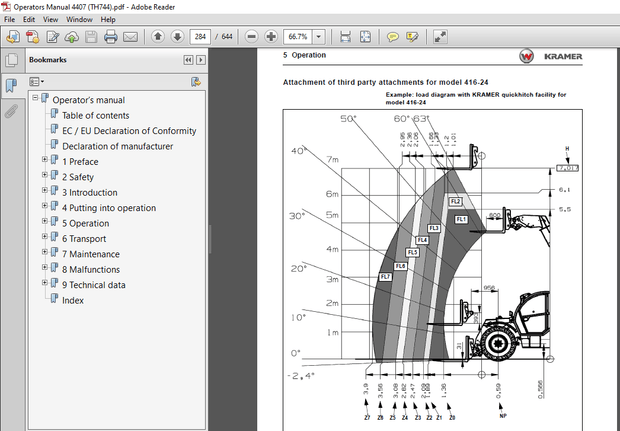Open the Bookmarks panel ribbon icon
Screen dimensions: 620x431
click(x=12, y=85)
